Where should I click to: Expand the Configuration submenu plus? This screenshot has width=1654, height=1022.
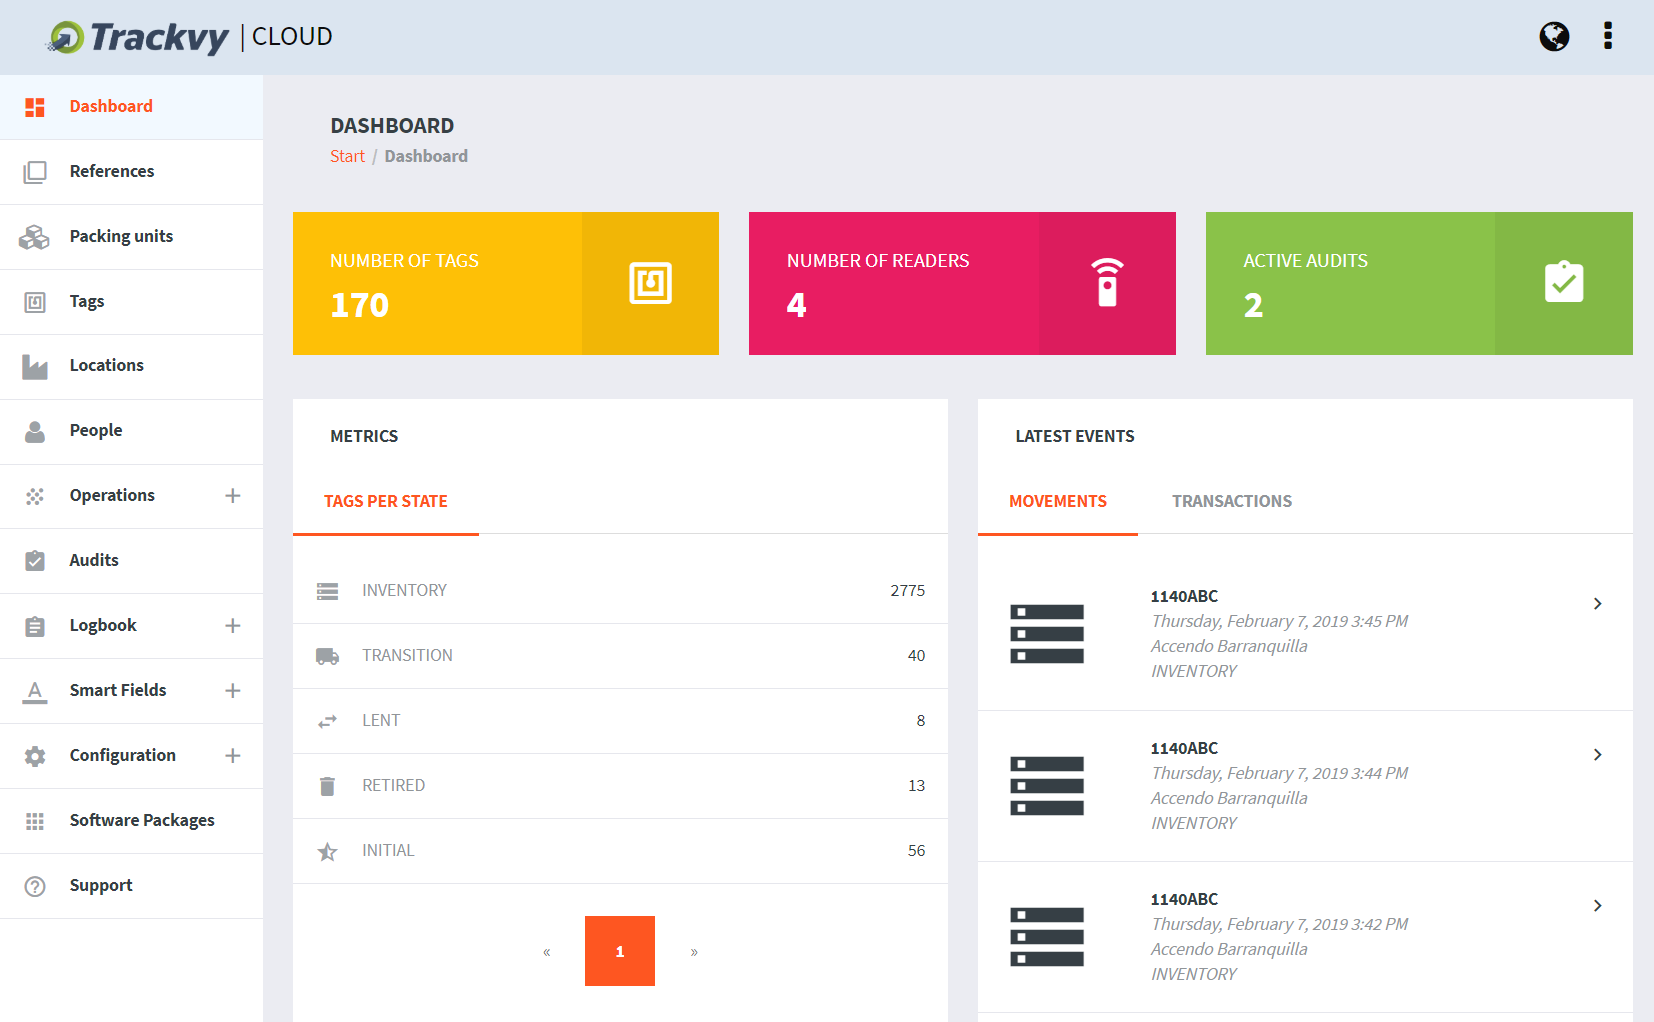tap(233, 756)
